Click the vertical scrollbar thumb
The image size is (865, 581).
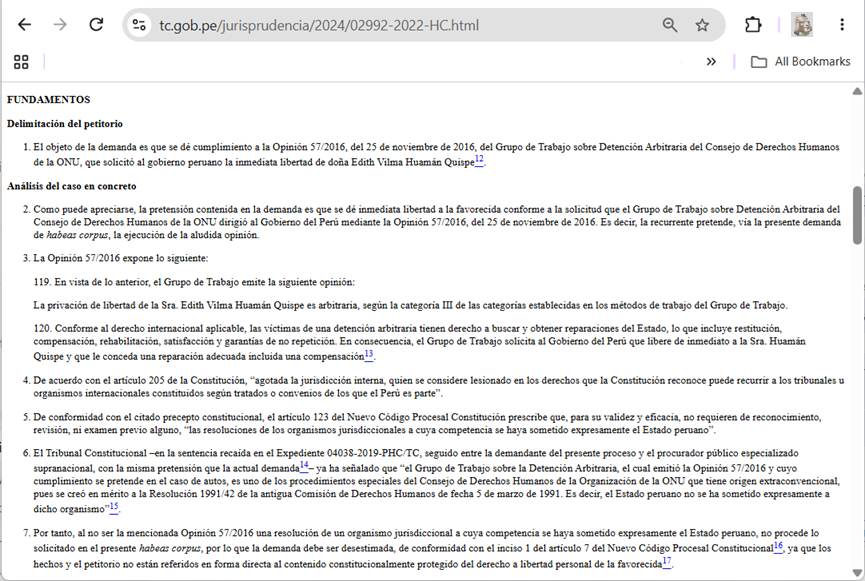[857, 215]
